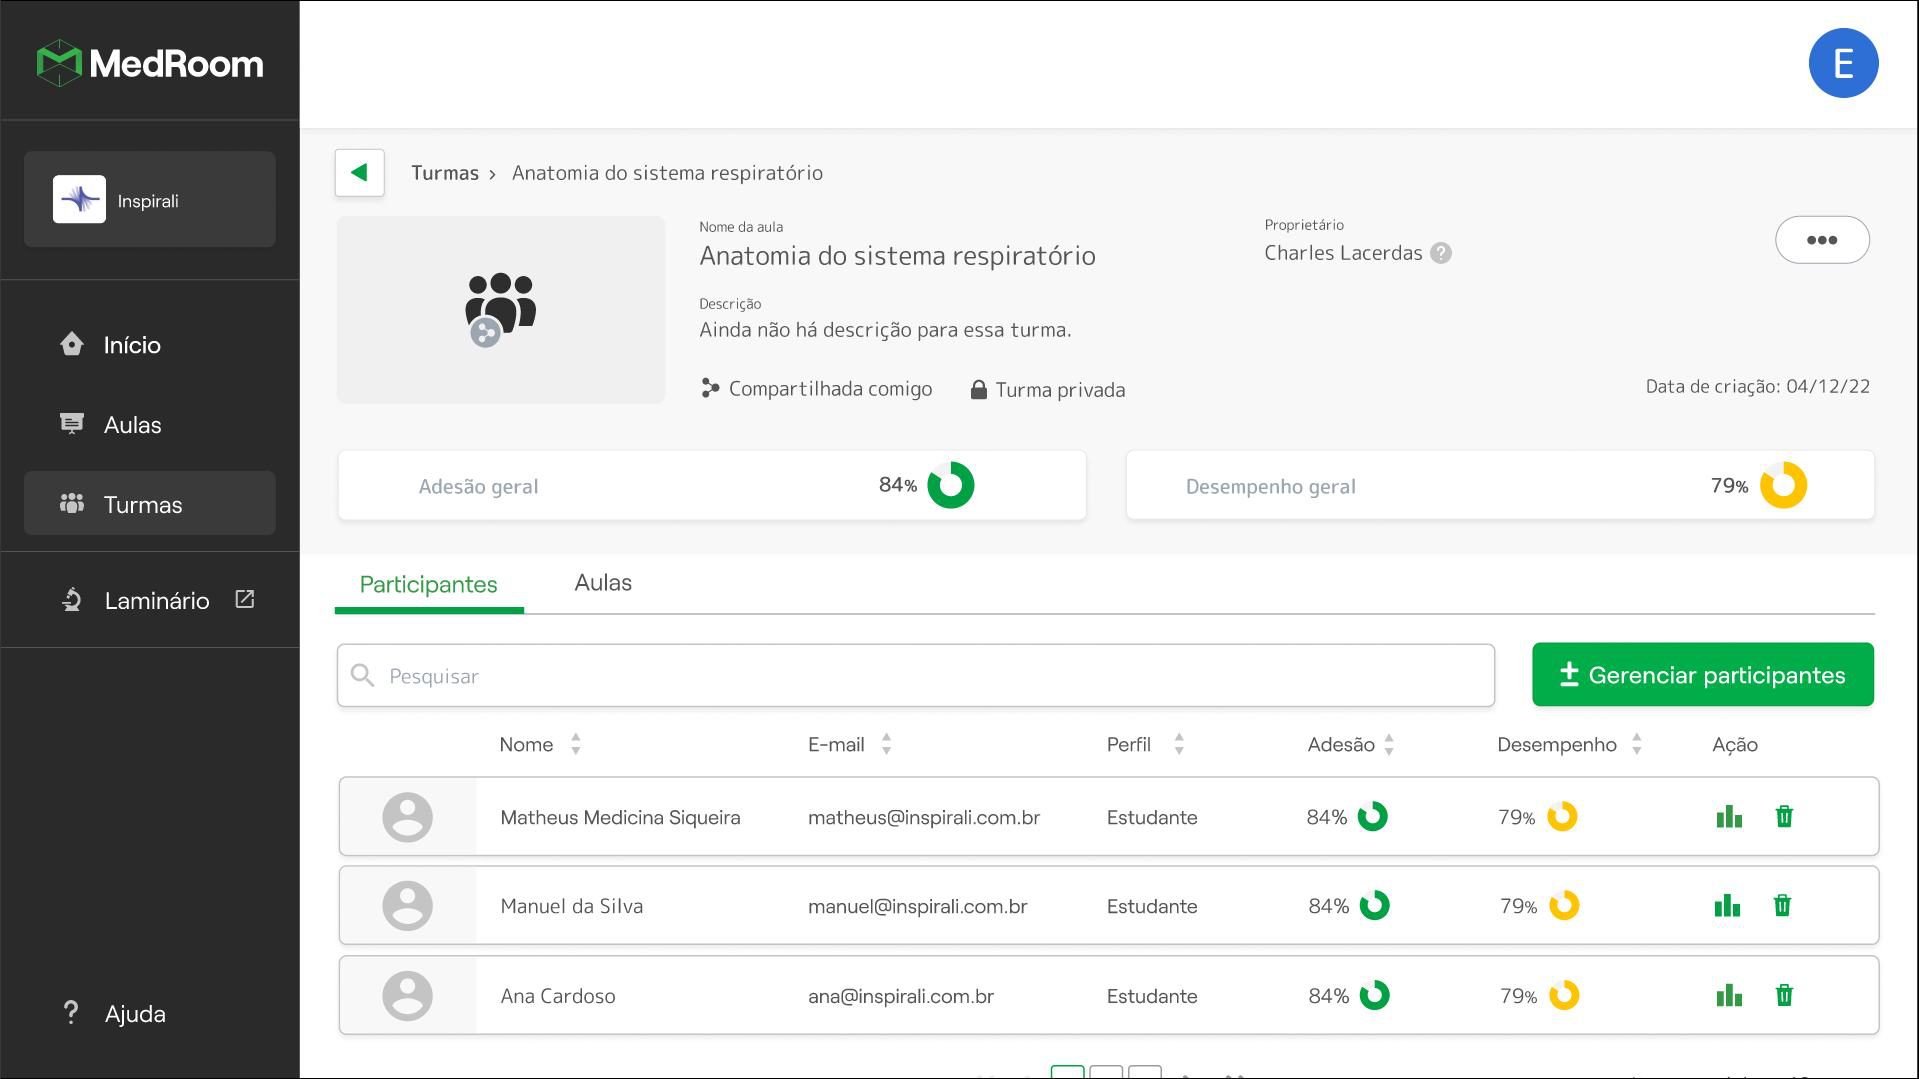This screenshot has height=1079, width=1919.
Task: Remove Ana Cardoso using the trash icon
Action: [1784, 996]
